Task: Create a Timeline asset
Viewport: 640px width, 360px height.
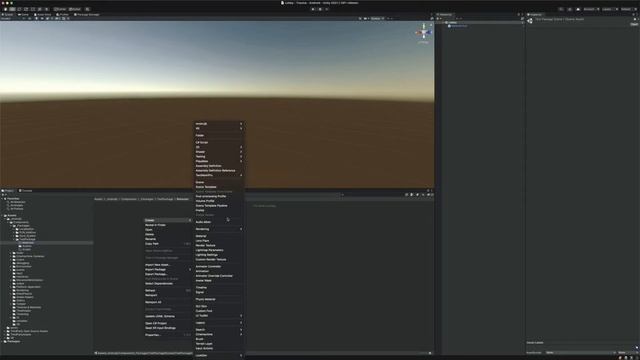Action: pos(219,287)
